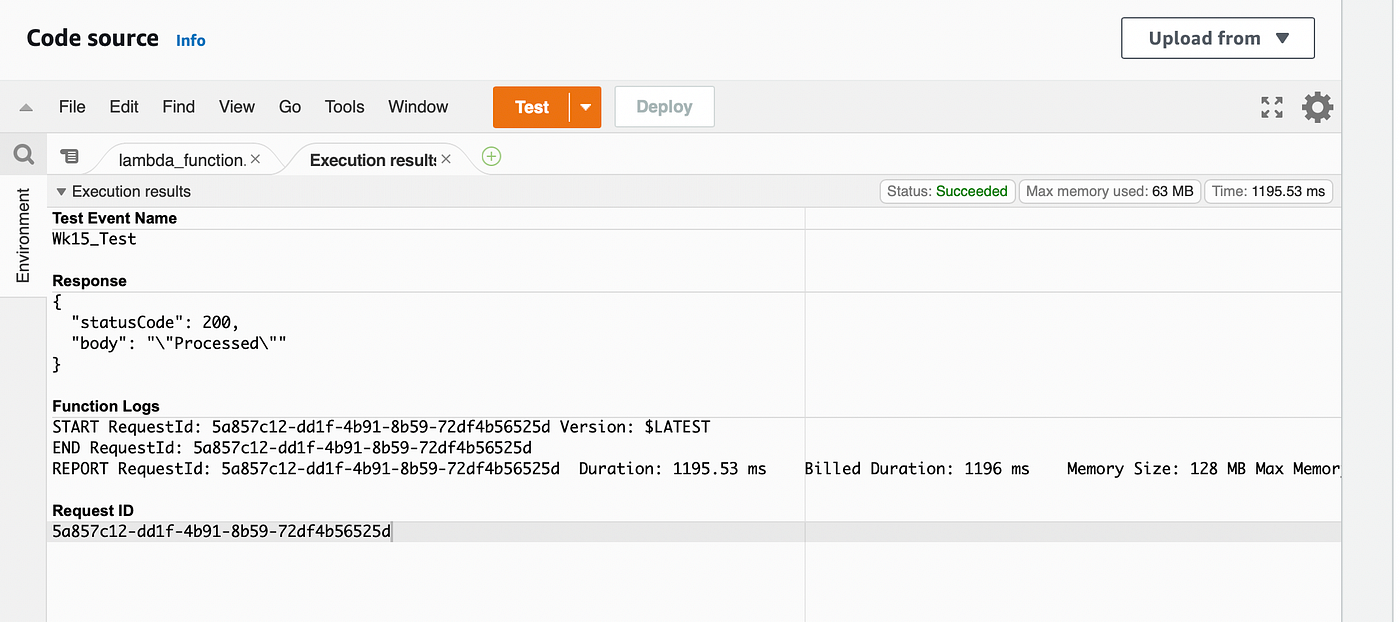Image resolution: width=1400 pixels, height=622 pixels.
Task: Enter fullscreen using the expand arrows icon
Action: coord(1271,107)
